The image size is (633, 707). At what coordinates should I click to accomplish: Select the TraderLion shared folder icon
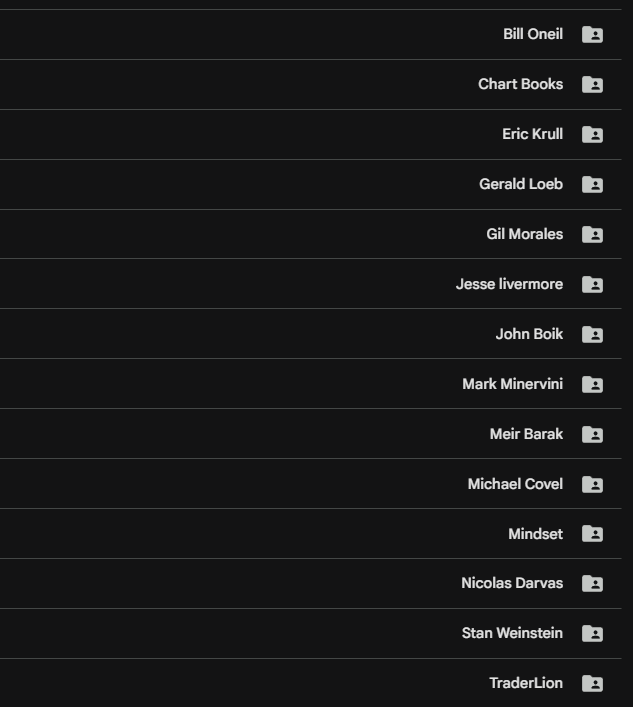[592, 683]
